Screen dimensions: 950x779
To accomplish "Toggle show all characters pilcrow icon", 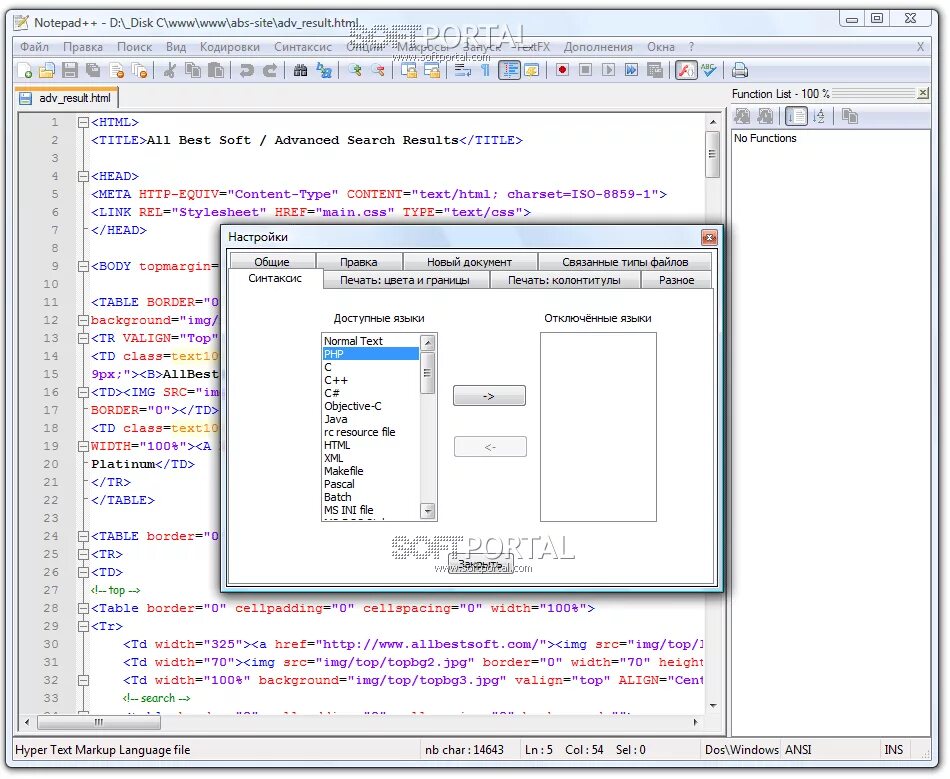I will pos(485,70).
